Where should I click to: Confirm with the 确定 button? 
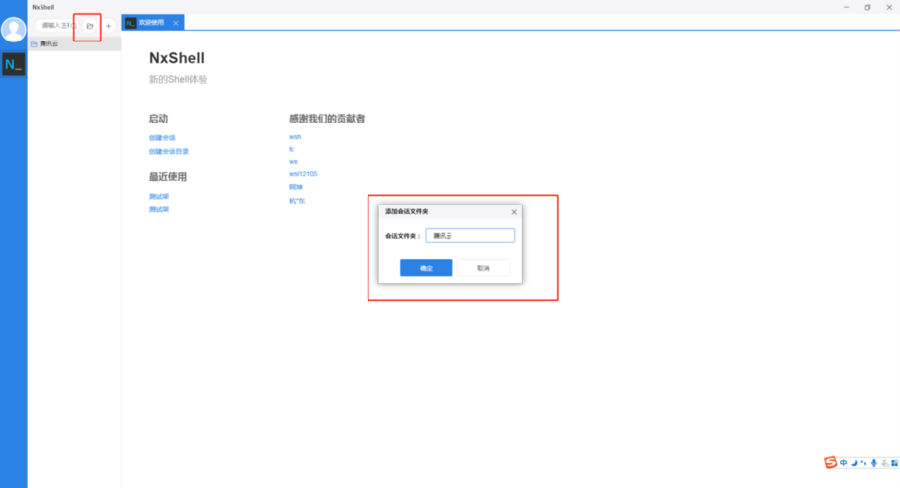(426, 268)
